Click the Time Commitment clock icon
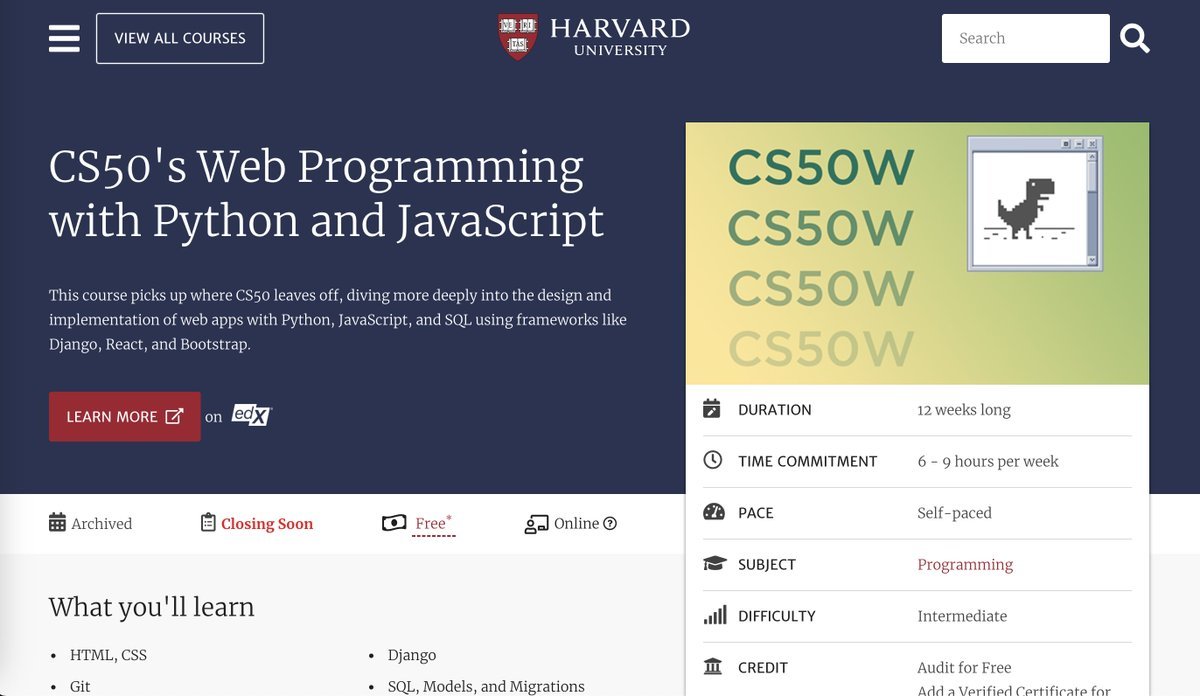This screenshot has width=1200, height=696. pyautogui.click(x=712, y=461)
